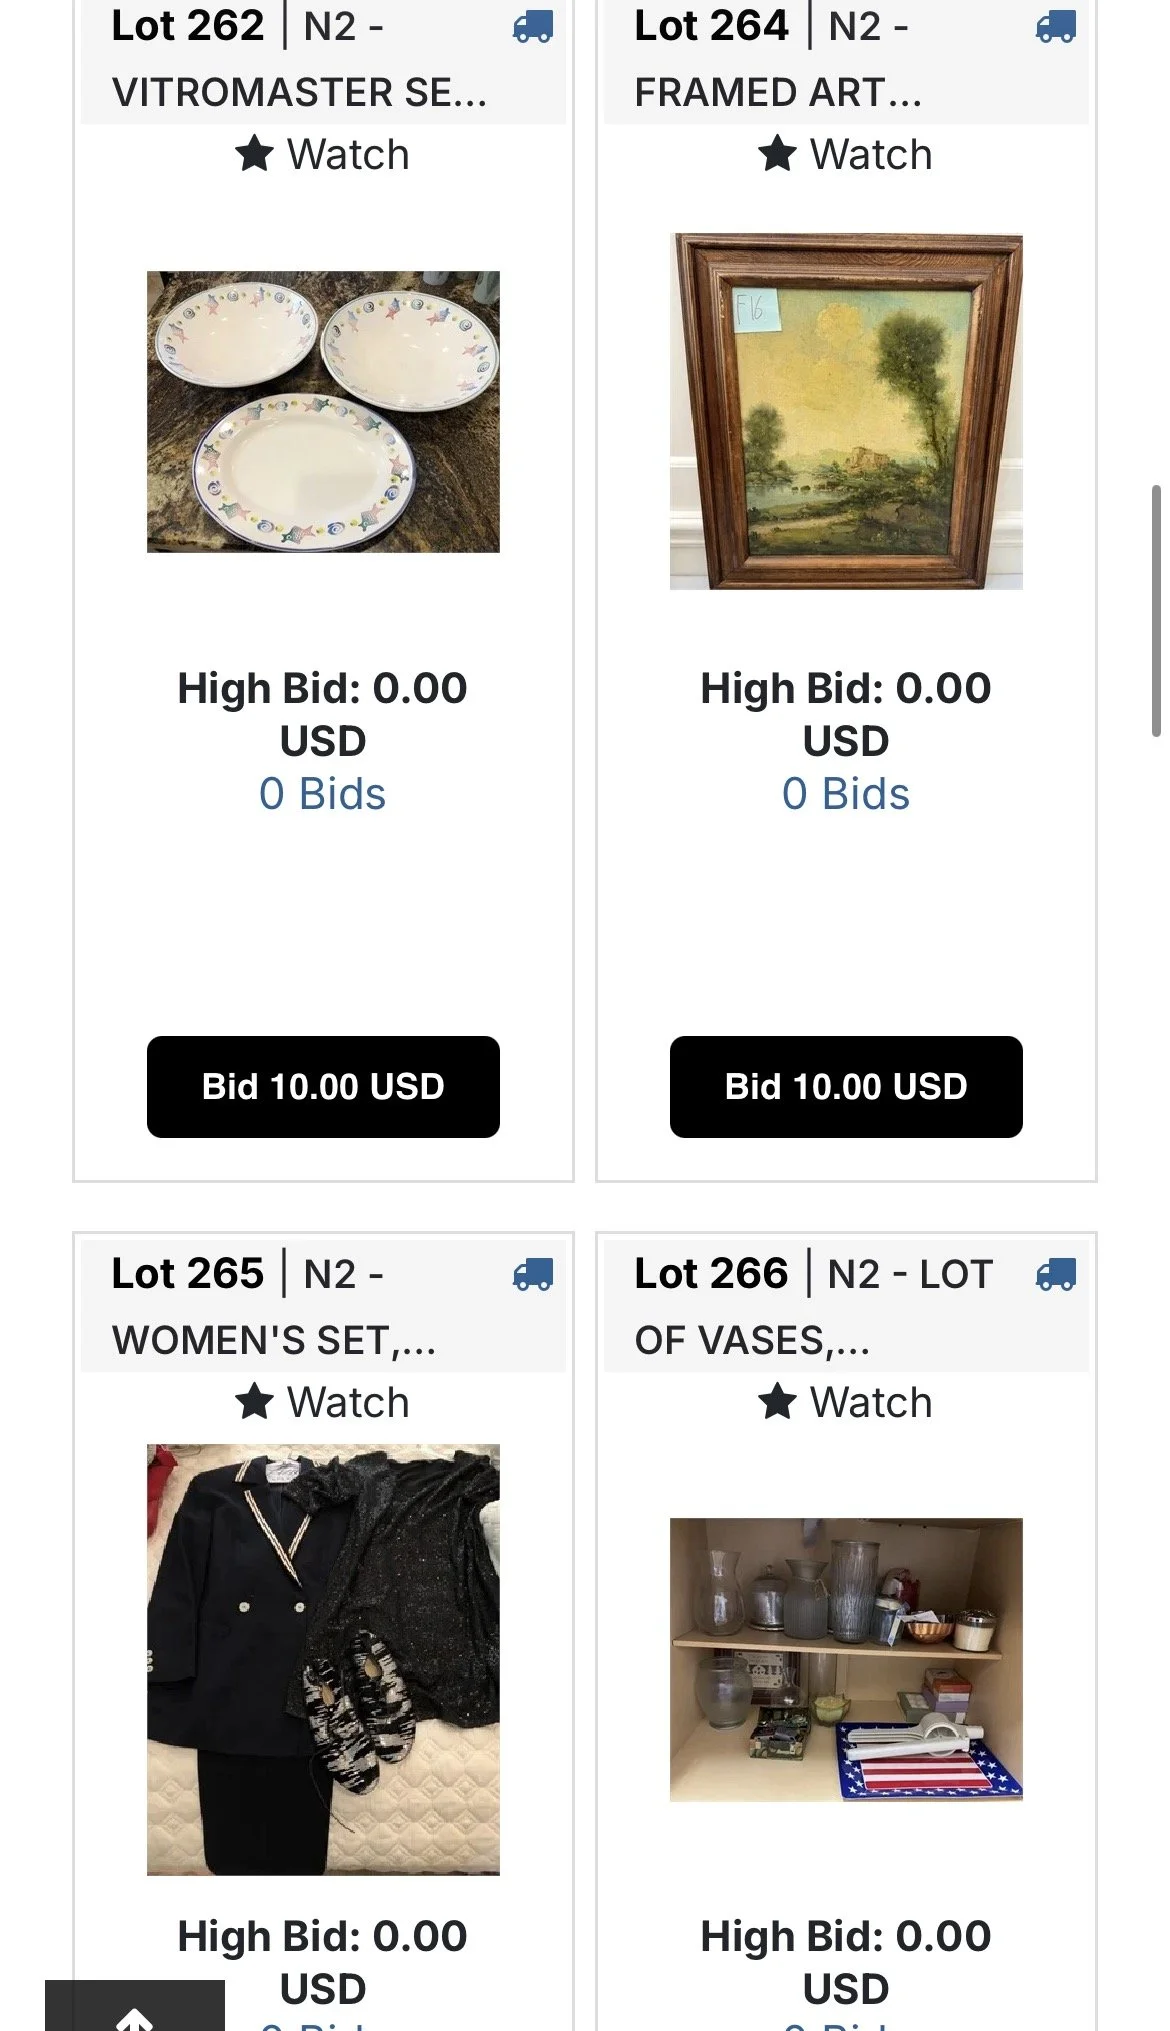The width and height of the screenshot is (1170, 2031).
Task: Toggle Watch star for Lot 264 framed art
Action: click(845, 154)
